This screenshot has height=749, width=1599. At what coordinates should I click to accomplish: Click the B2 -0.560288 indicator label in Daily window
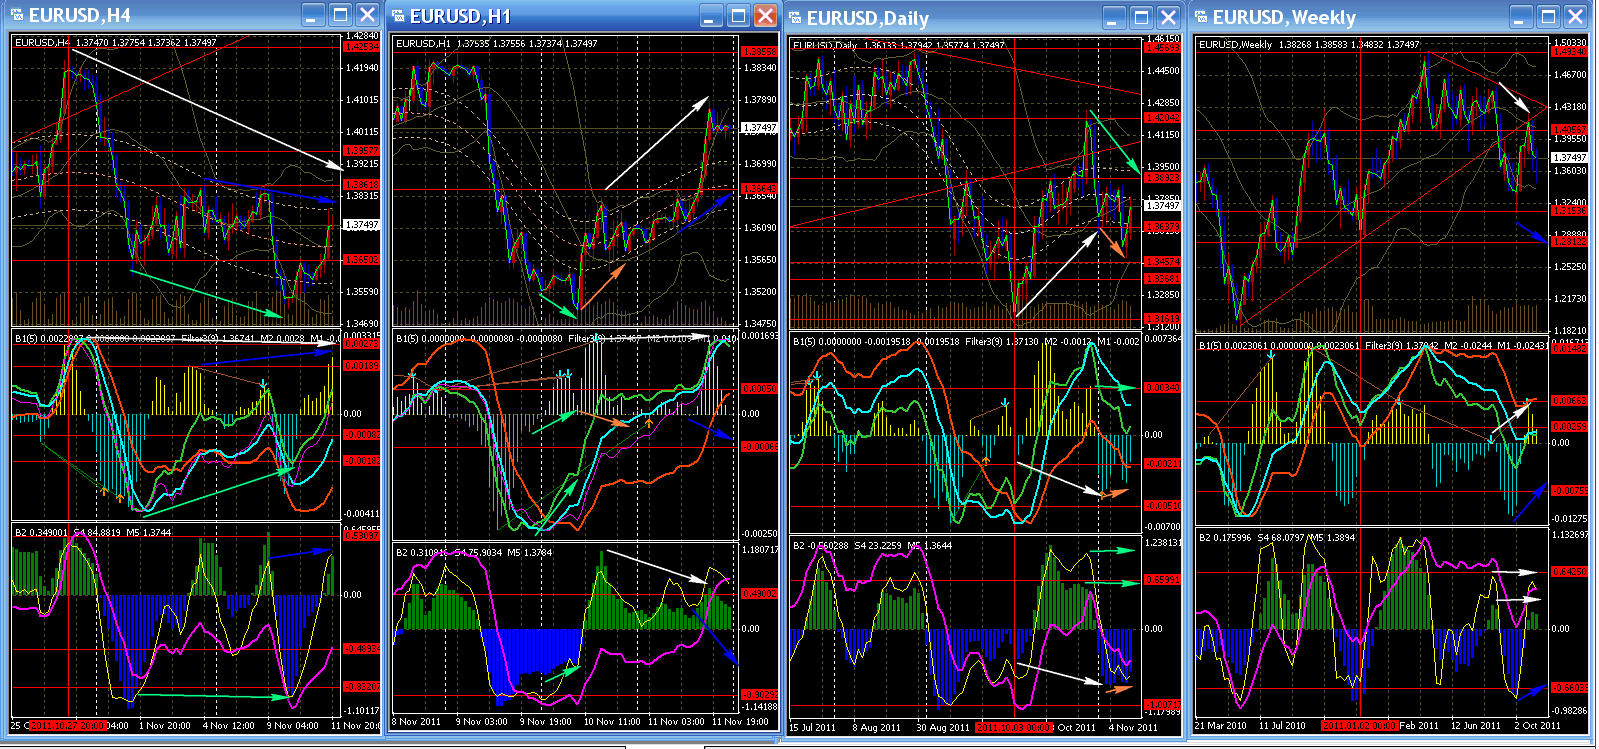(821, 546)
